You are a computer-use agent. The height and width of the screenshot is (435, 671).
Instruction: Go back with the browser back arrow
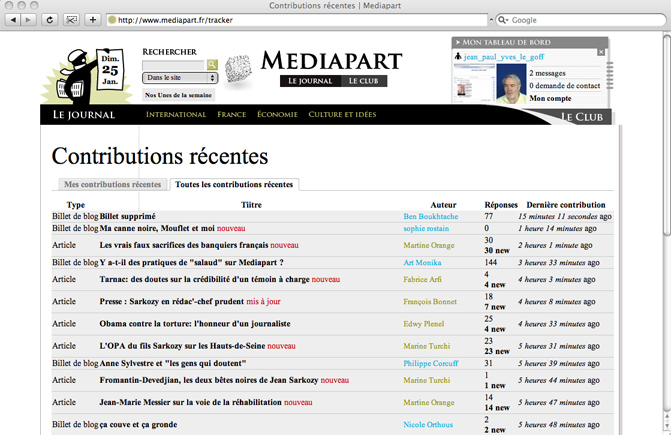pyautogui.click(x=13, y=20)
